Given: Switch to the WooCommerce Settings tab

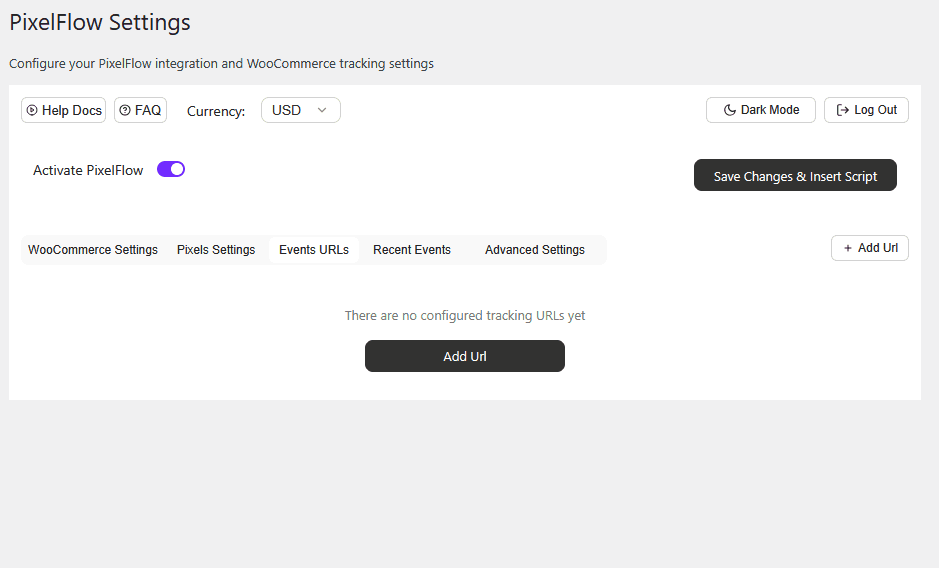Looking at the screenshot, I should [x=93, y=250].
